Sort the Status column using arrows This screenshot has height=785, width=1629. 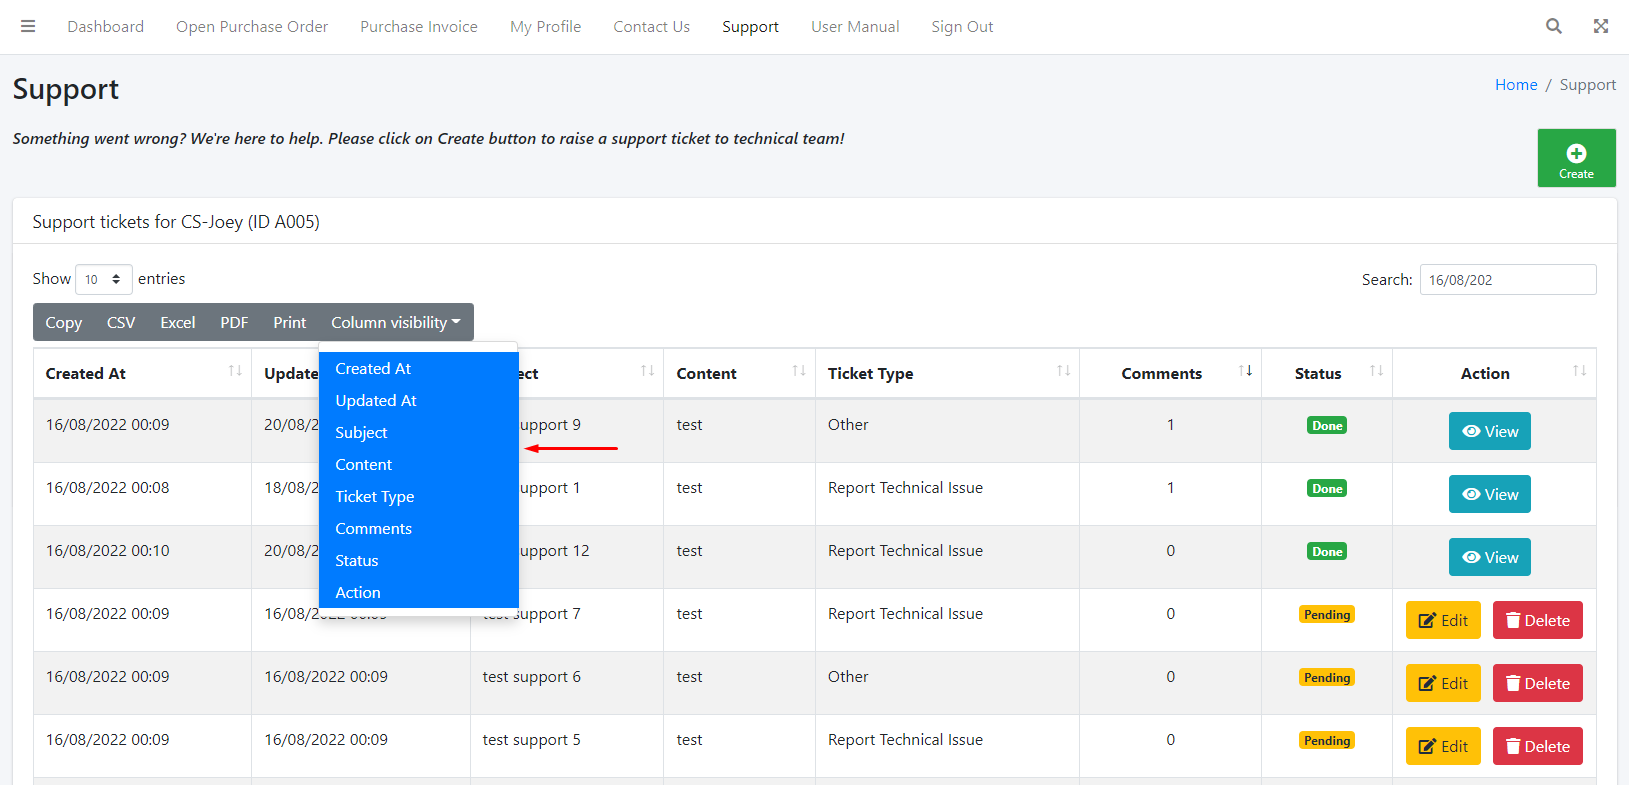tap(1376, 372)
